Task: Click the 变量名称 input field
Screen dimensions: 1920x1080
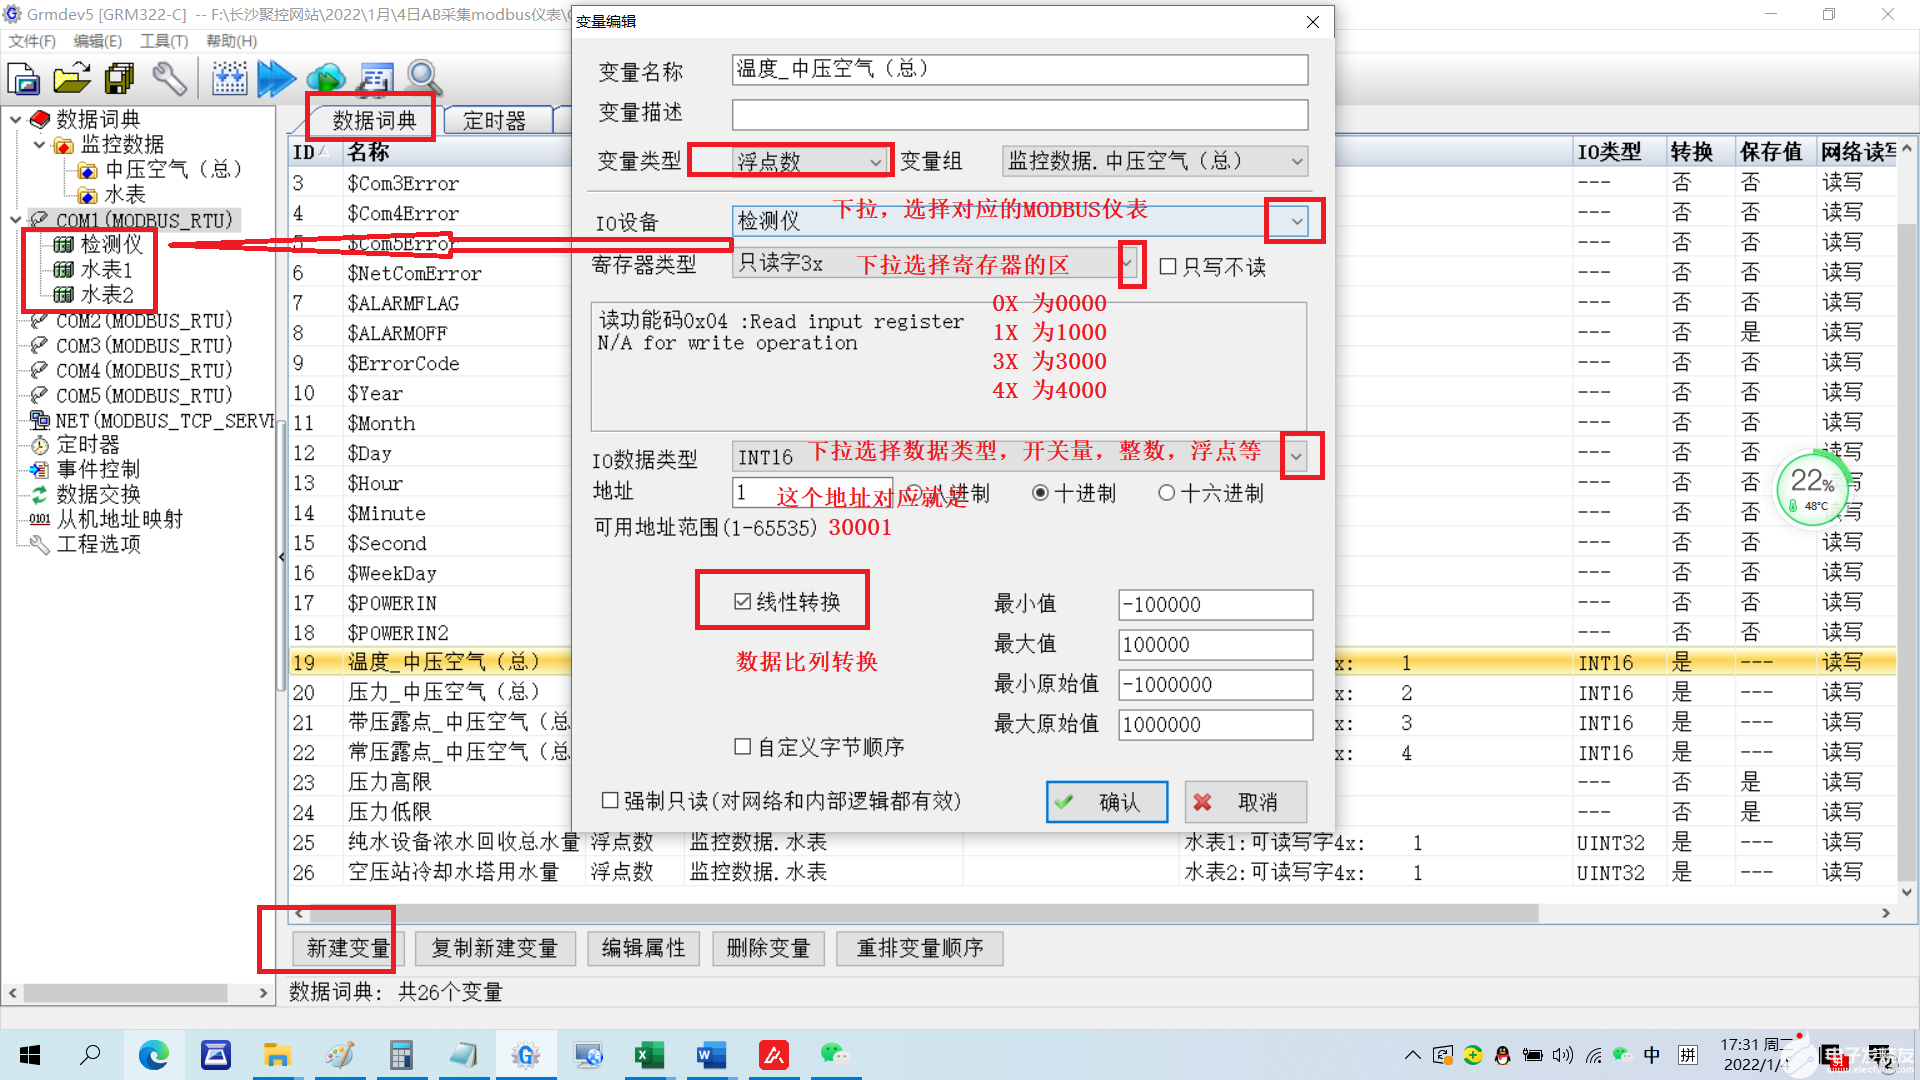Action: (1020, 69)
